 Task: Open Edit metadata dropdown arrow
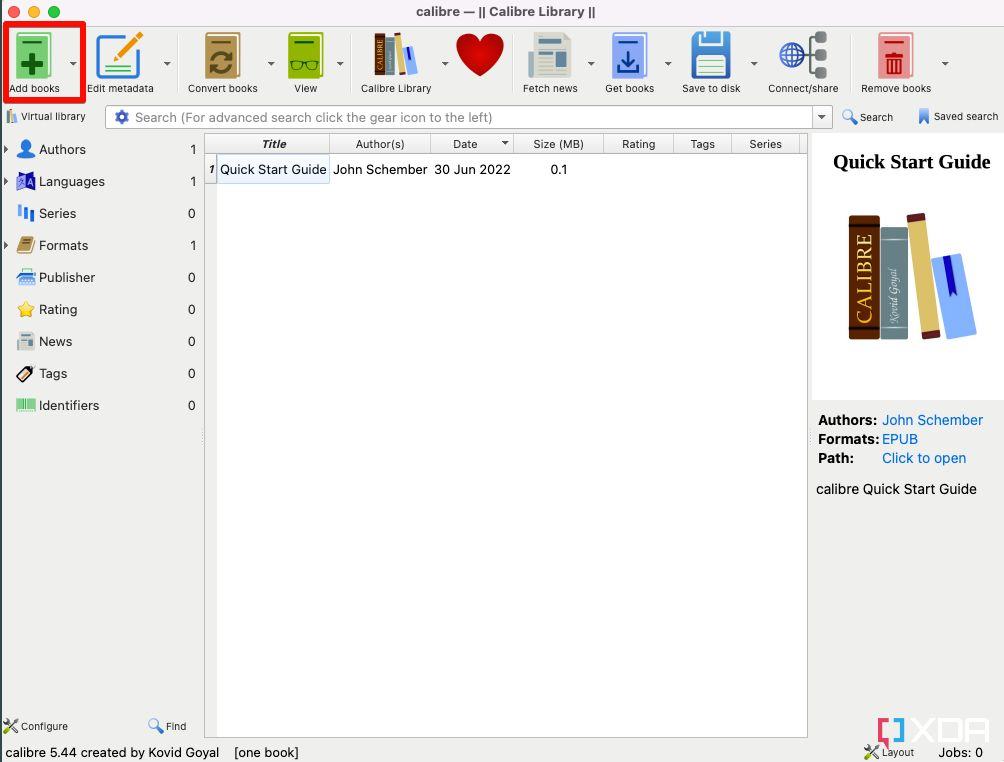167,63
